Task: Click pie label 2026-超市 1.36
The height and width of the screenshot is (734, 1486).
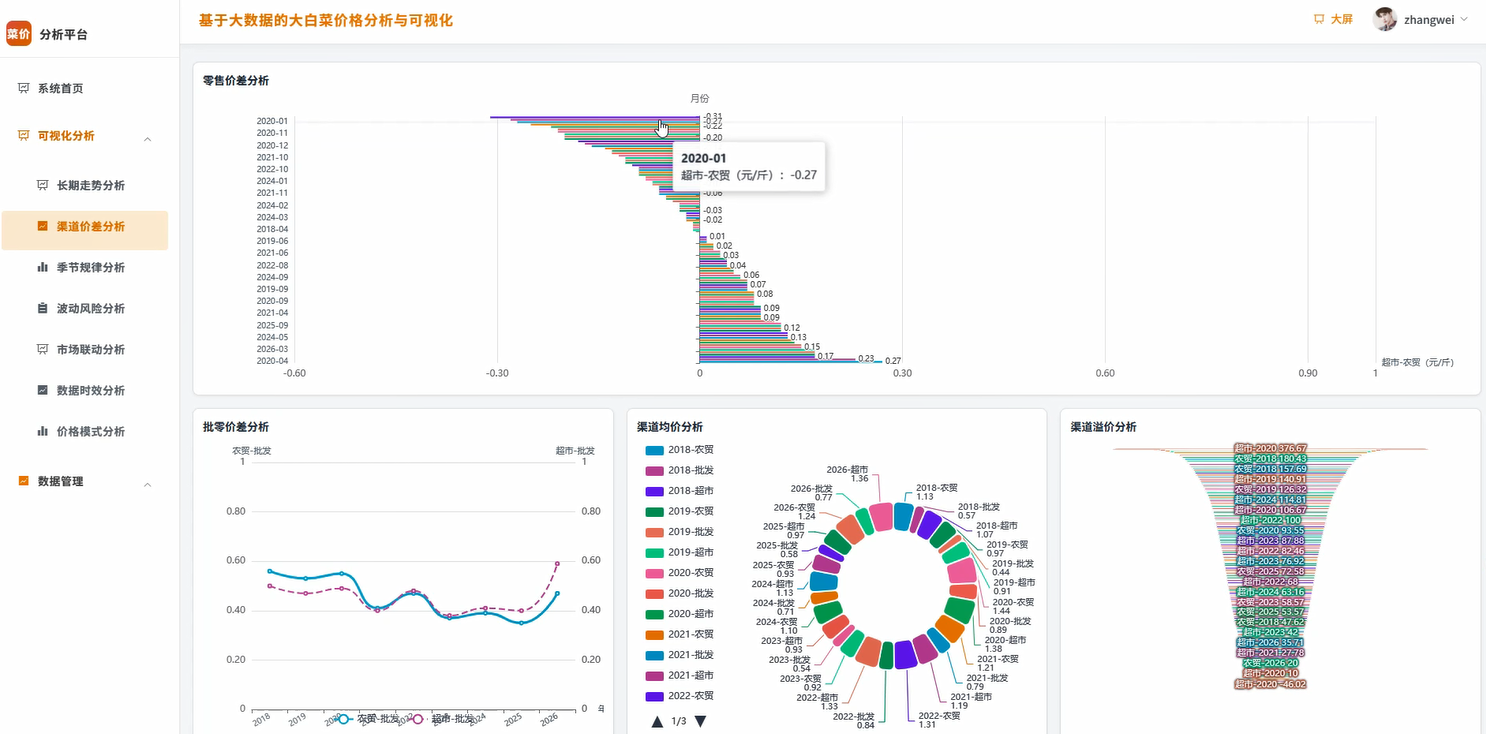Action: 848,474
